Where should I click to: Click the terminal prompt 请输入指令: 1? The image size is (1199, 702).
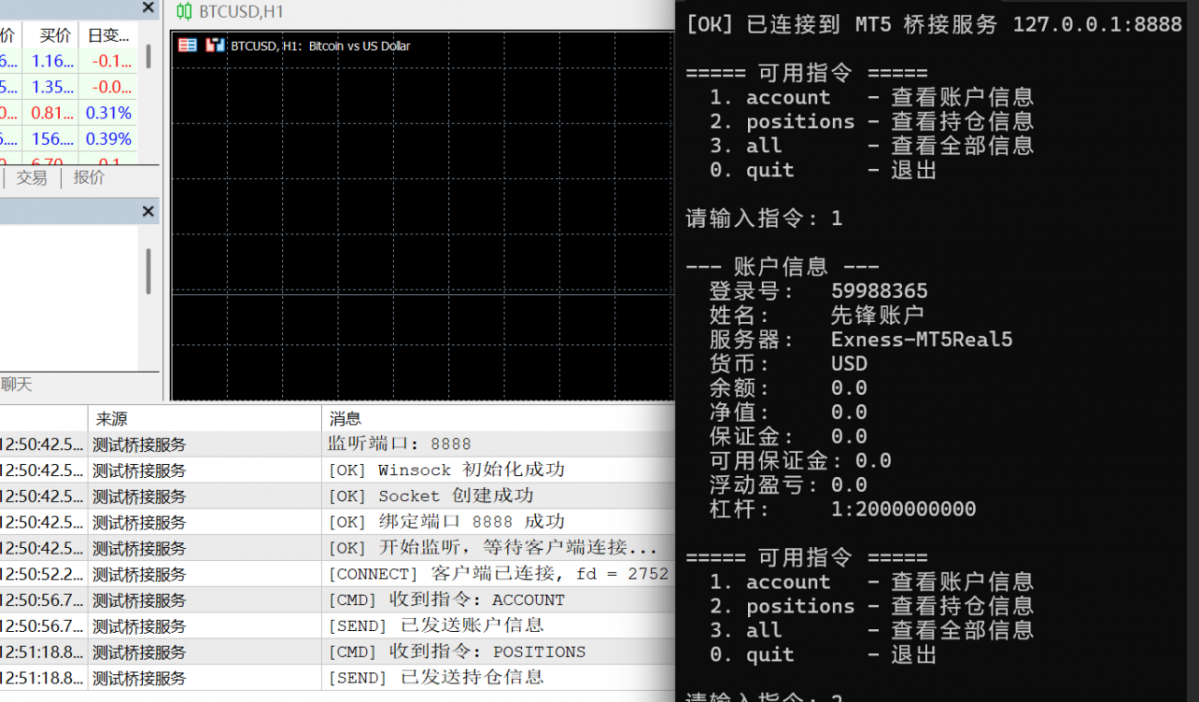[764, 219]
